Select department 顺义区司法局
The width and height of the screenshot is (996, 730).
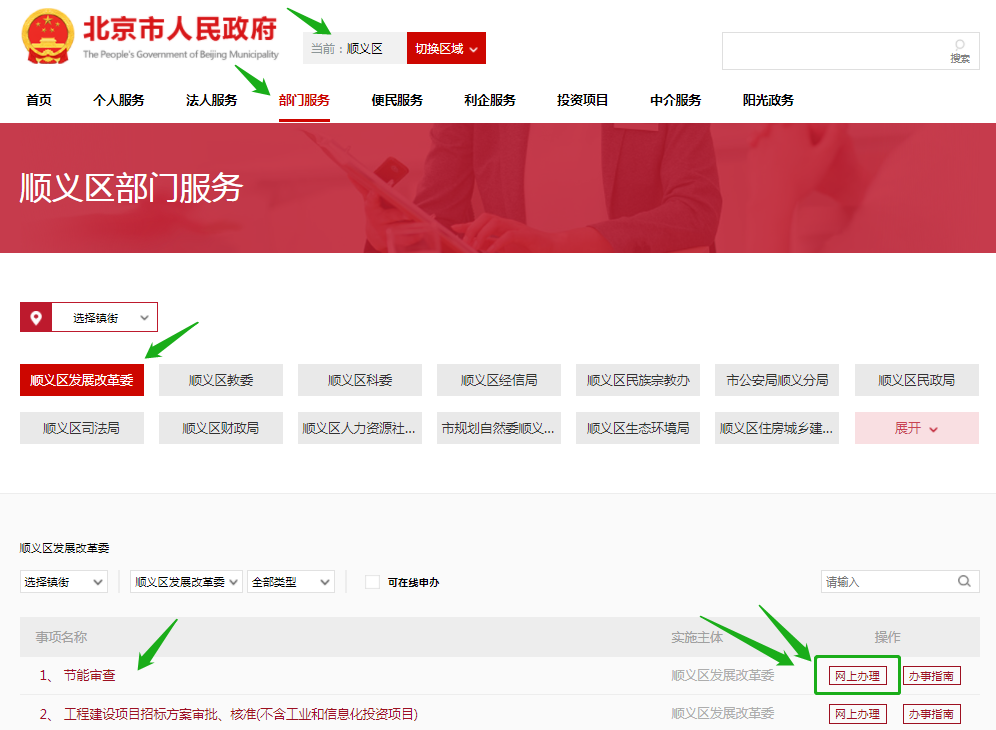click(82, 428)
